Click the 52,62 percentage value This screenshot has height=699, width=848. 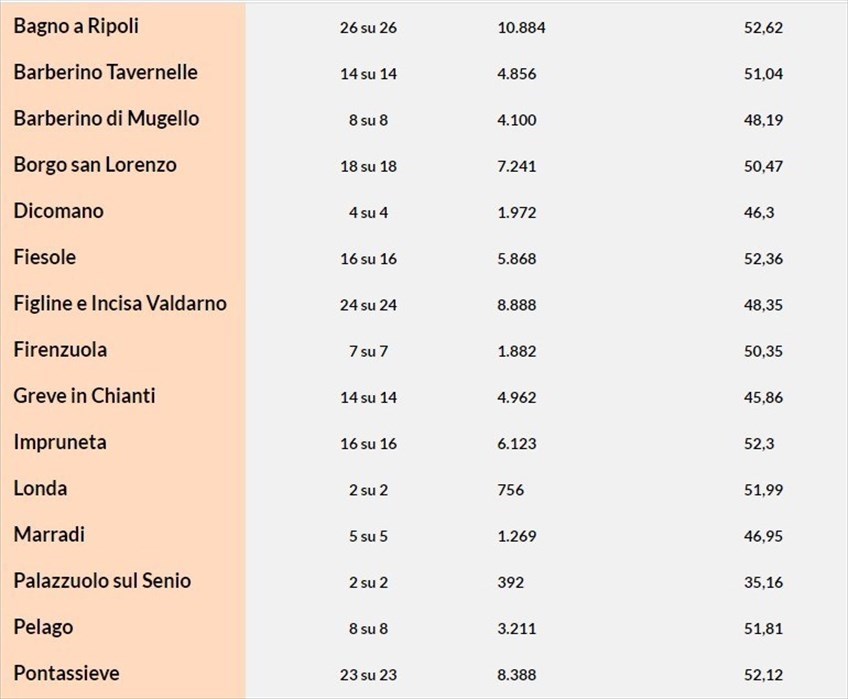tap(767, 28)
